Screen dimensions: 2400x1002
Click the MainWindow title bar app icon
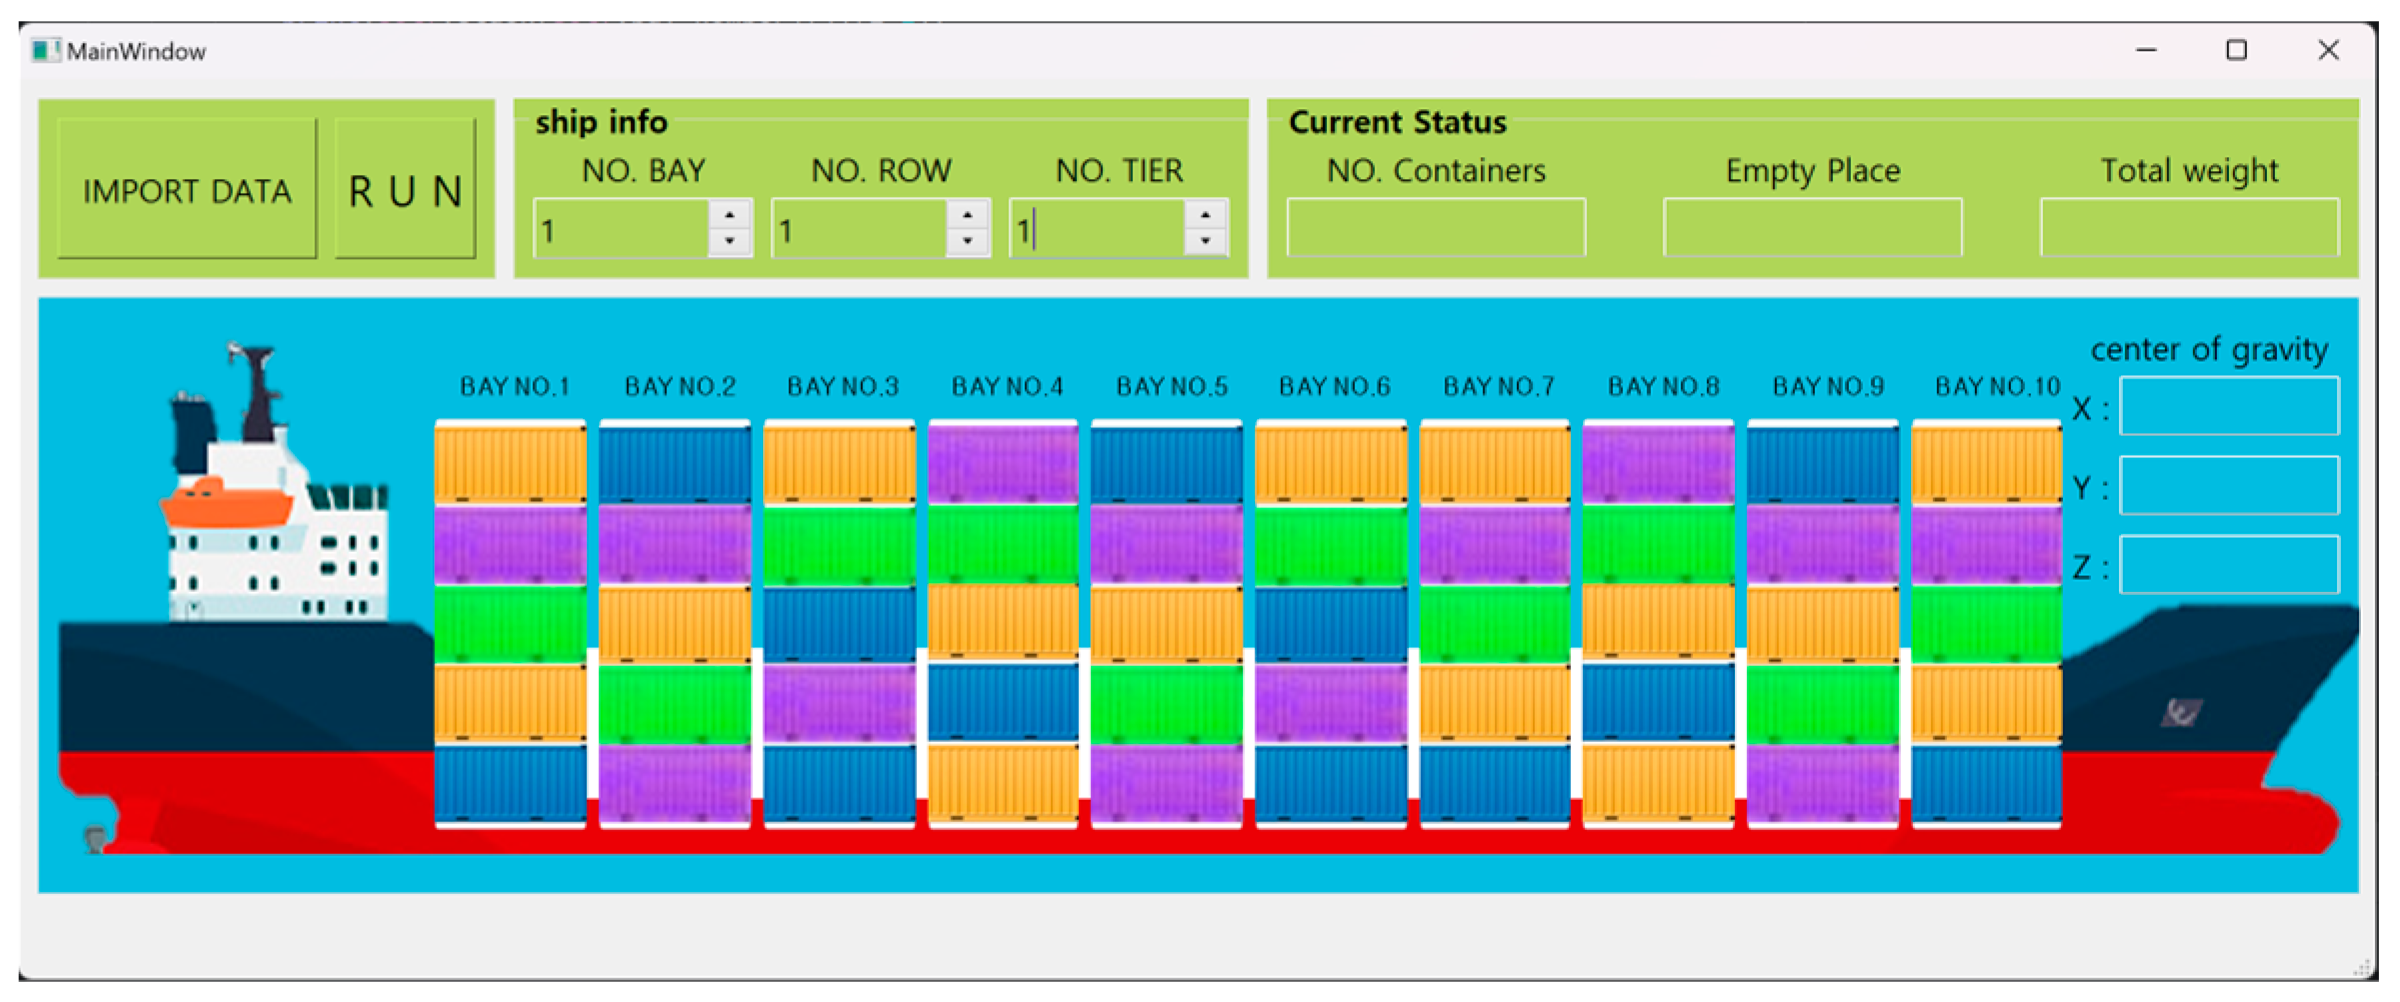(x=44, y=51)
